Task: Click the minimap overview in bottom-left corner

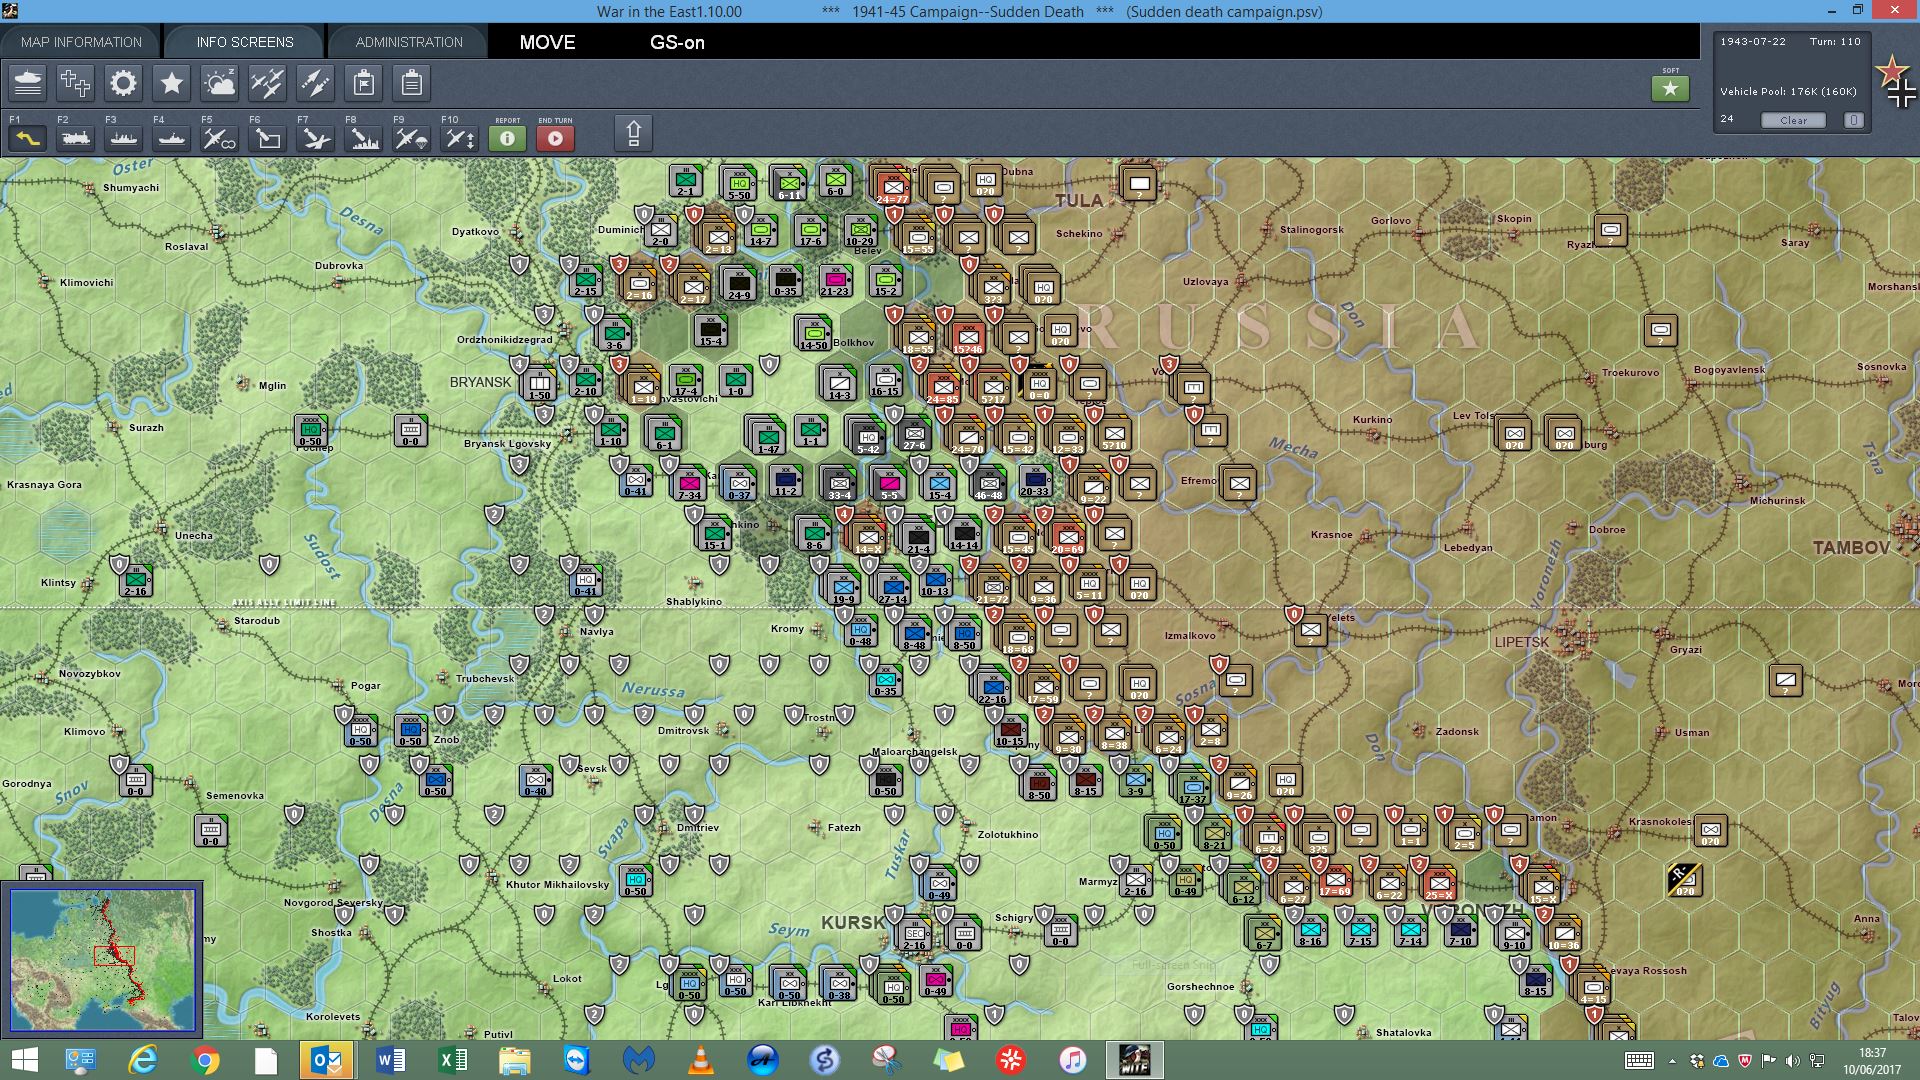Action: [x=102, y=959]
